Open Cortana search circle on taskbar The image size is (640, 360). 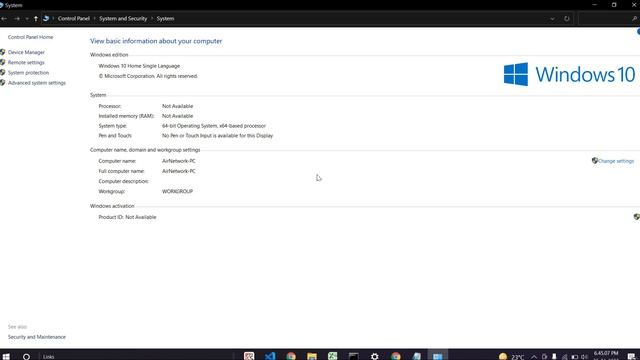[26, 356]
